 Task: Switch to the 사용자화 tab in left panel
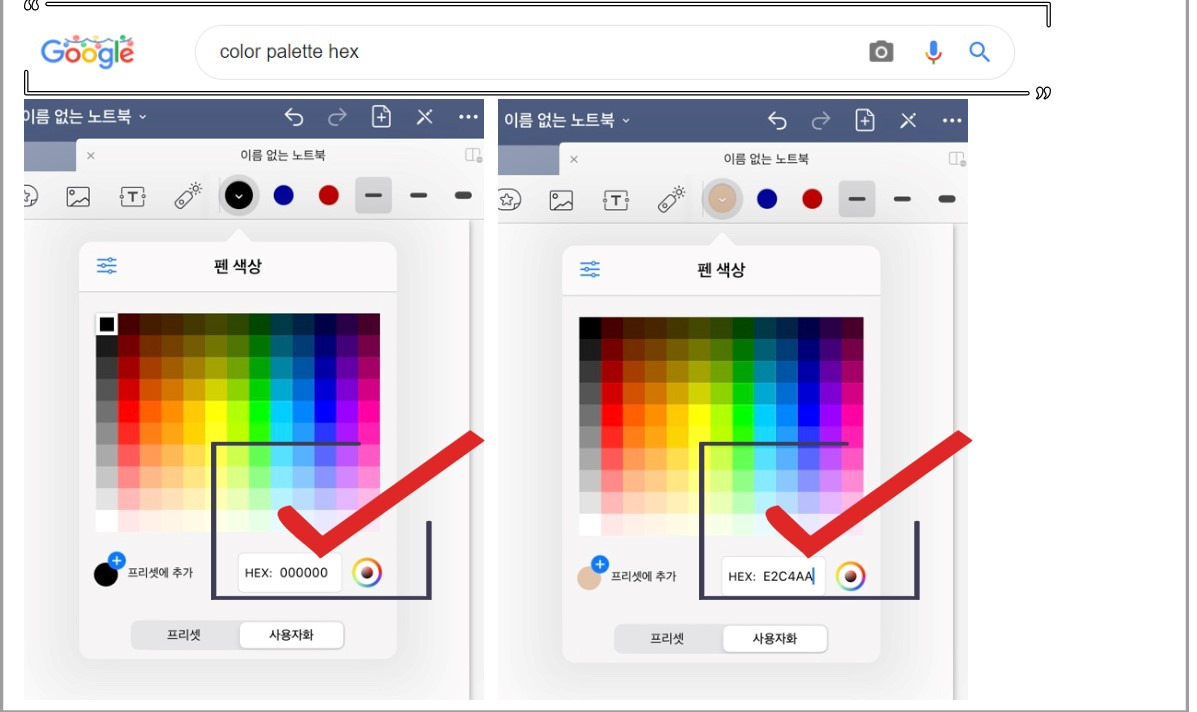coord(292,635)
